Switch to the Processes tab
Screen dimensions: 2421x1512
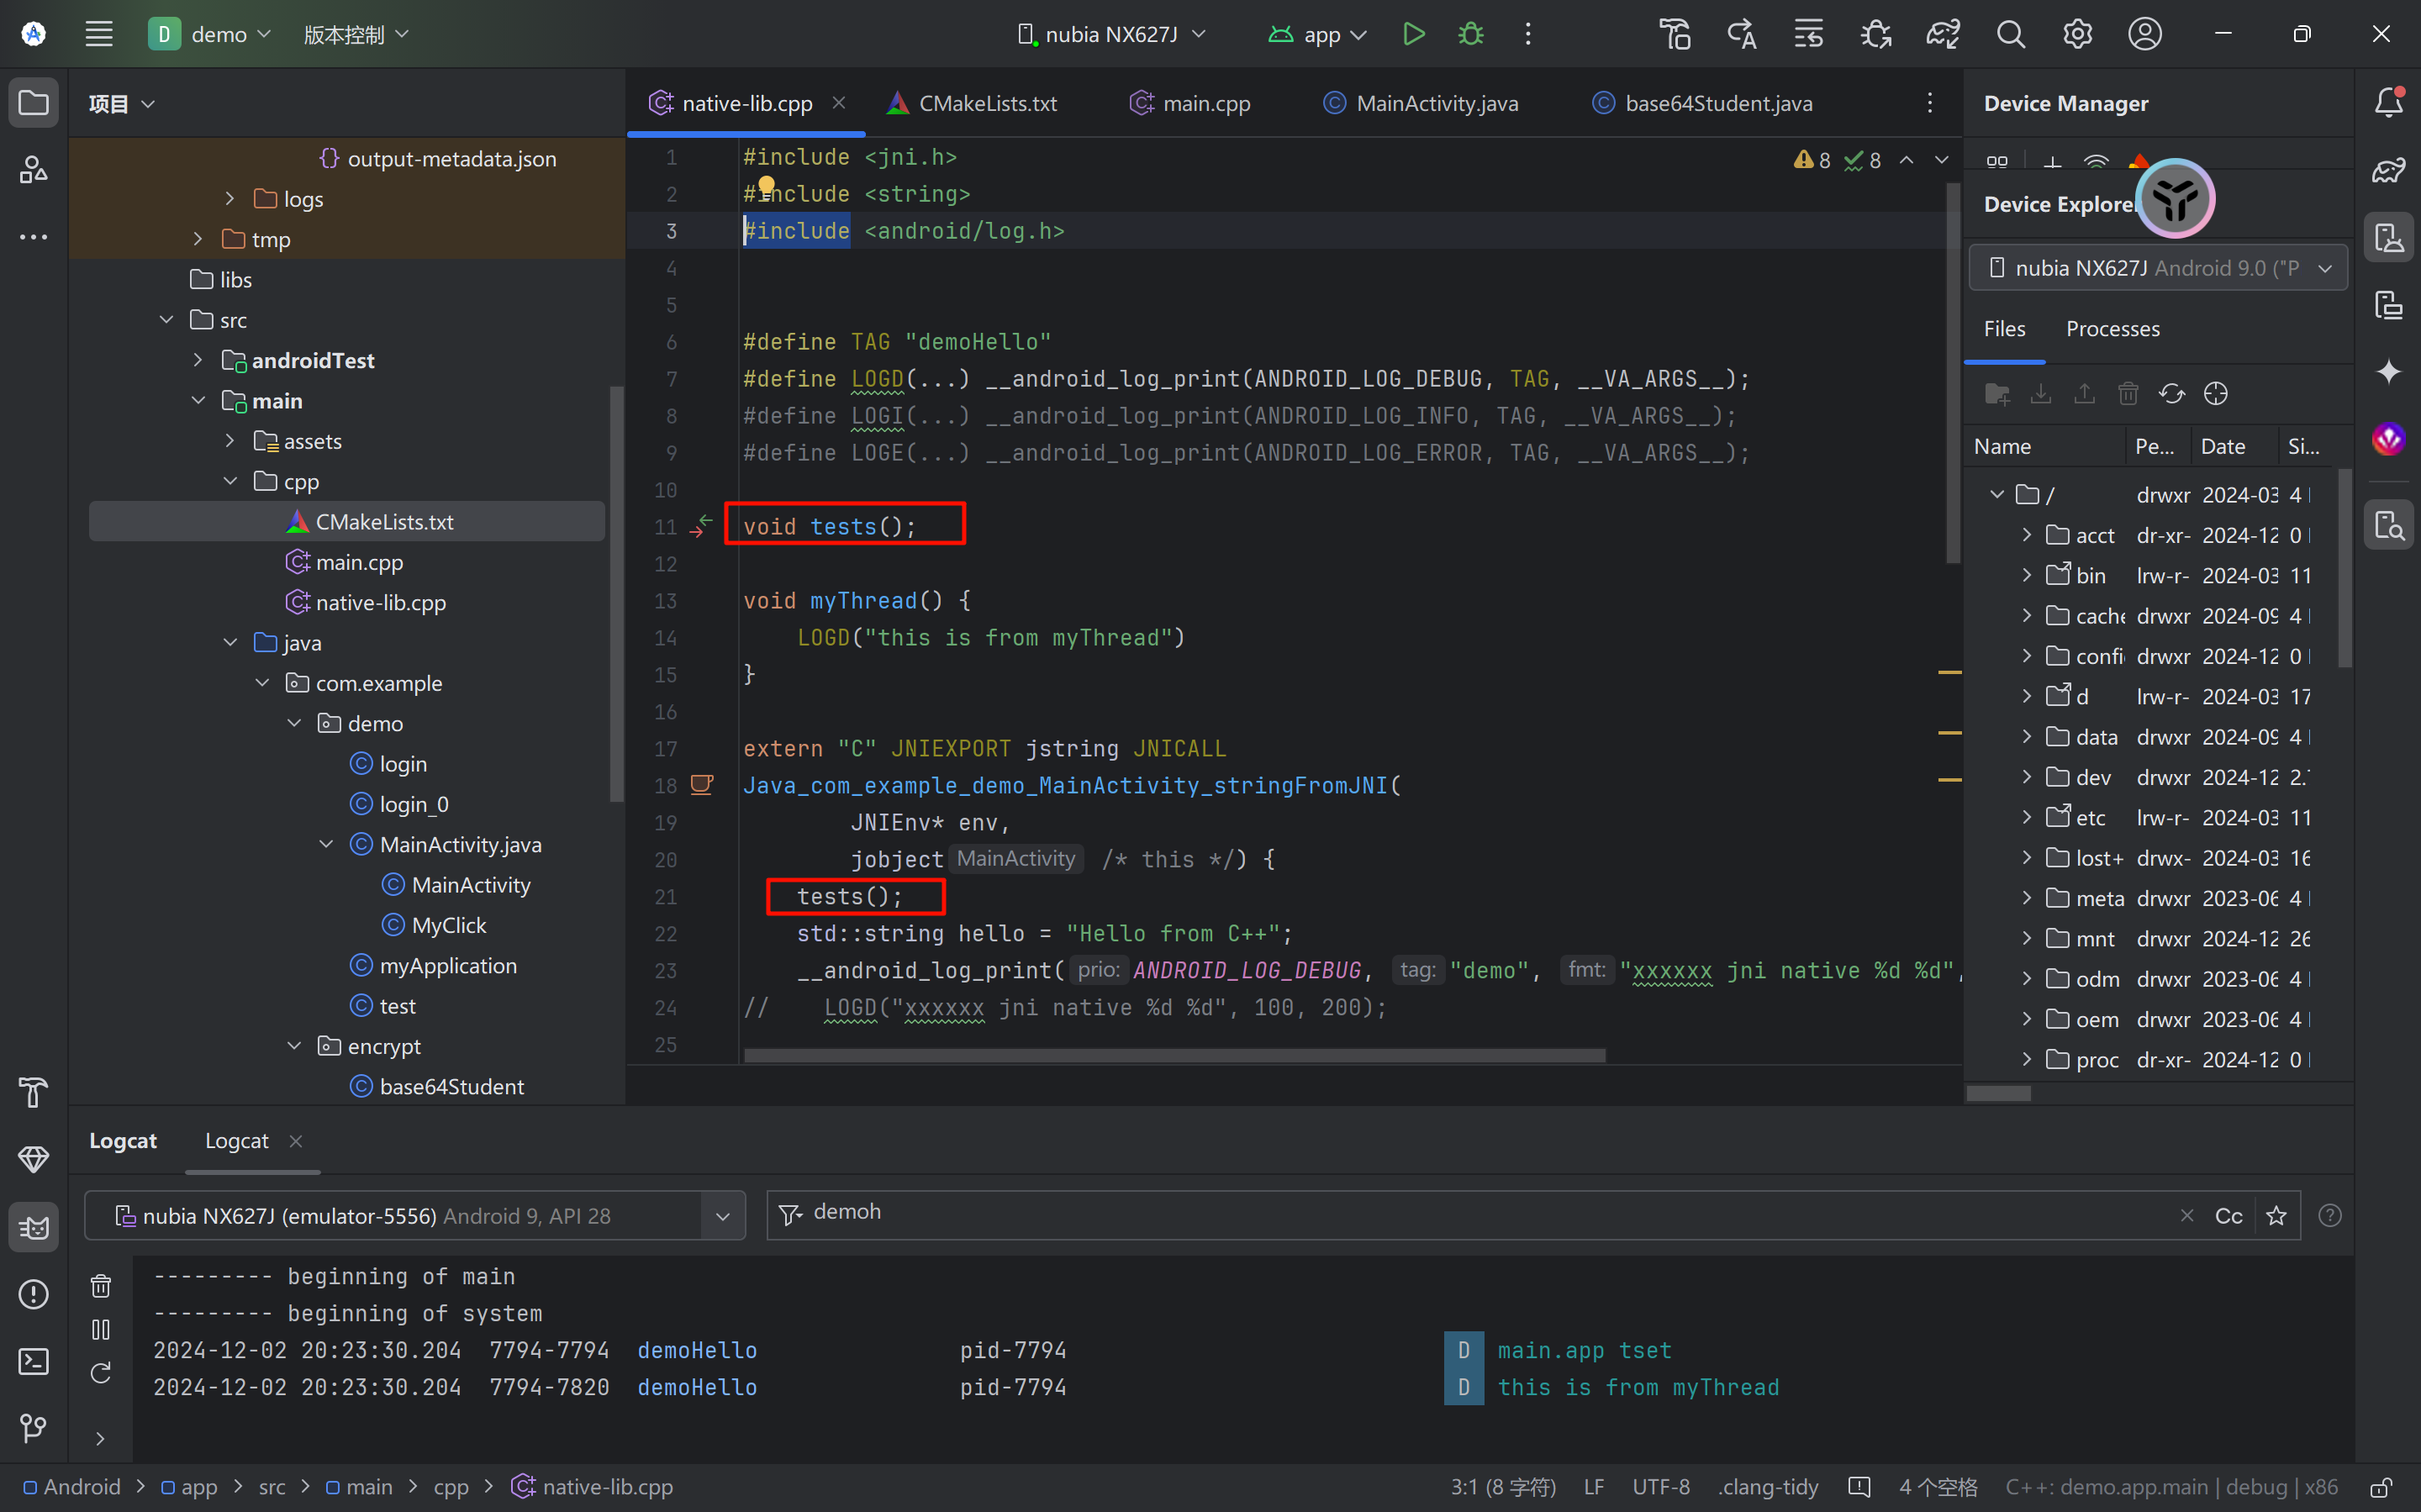(x=2112, y=329)
